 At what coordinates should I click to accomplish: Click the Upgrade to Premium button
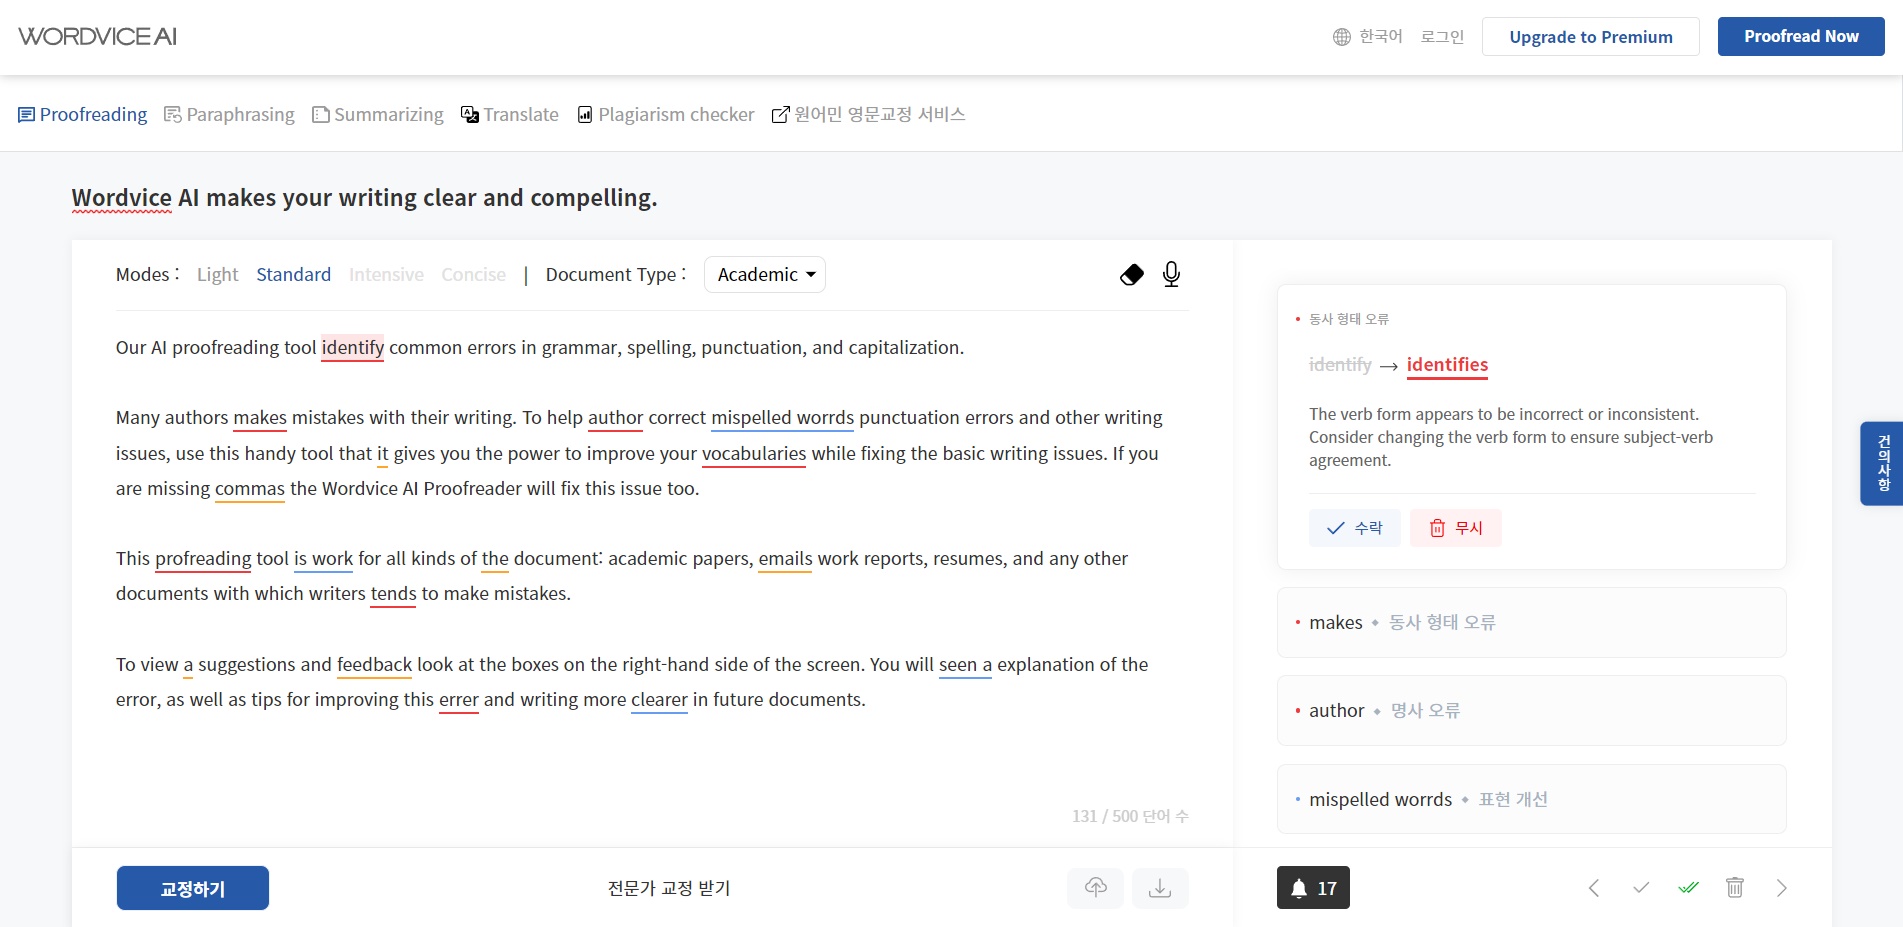[x=1590, y=37]
